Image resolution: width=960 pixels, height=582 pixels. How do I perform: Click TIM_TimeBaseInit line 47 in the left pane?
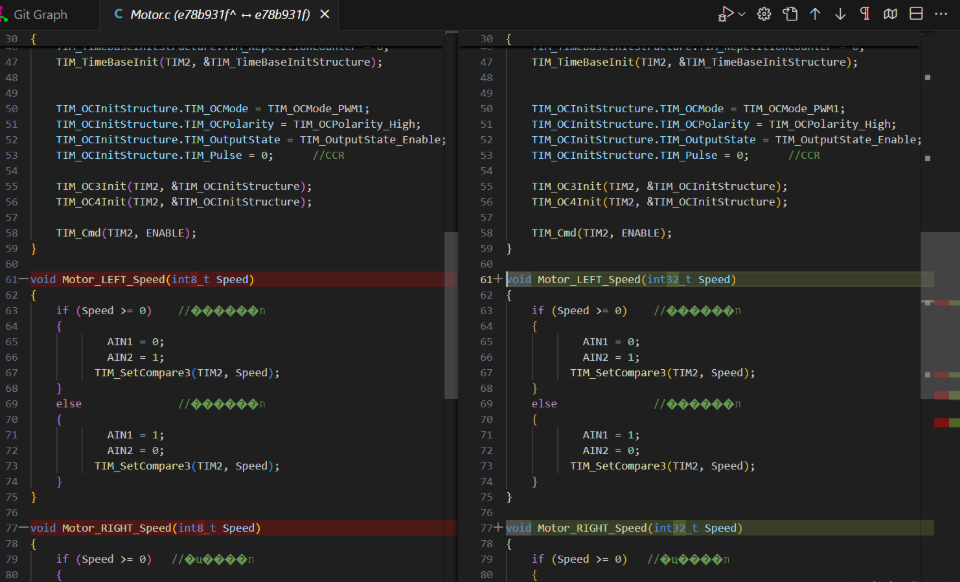pyautogui.click(x=219, y=62)
